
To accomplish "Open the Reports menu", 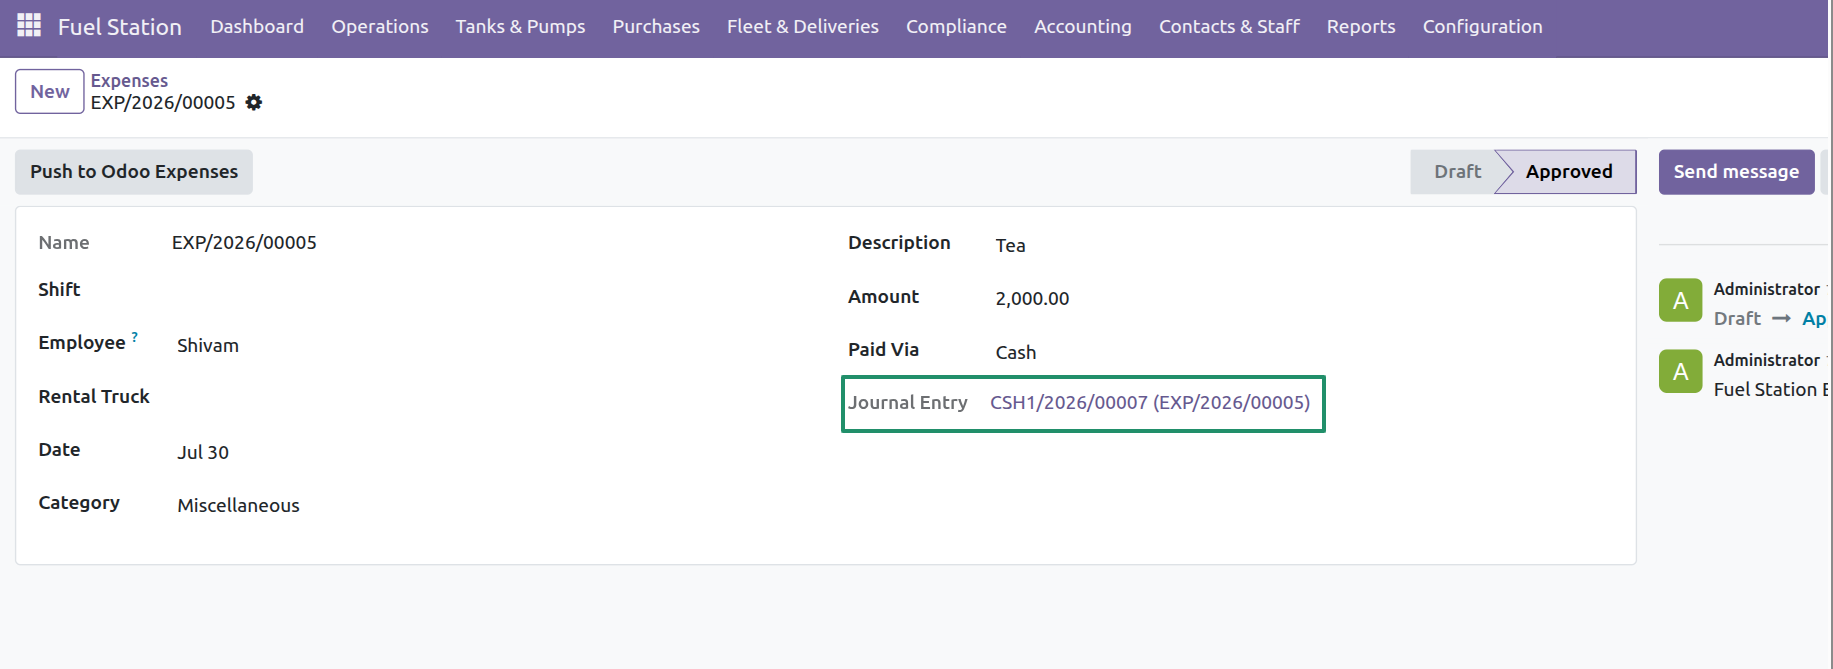I will tap(1361, 27).
